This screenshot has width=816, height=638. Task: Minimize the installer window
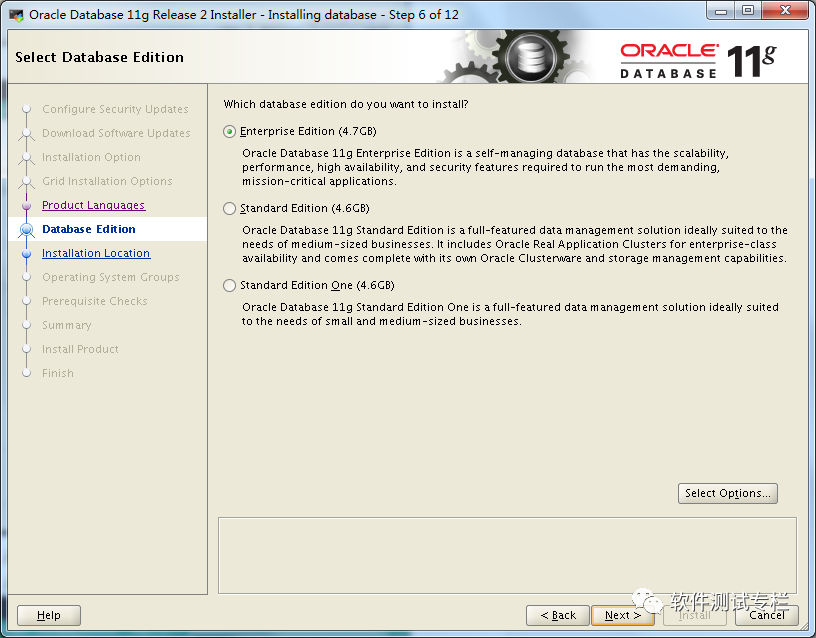tap(721, 11)
